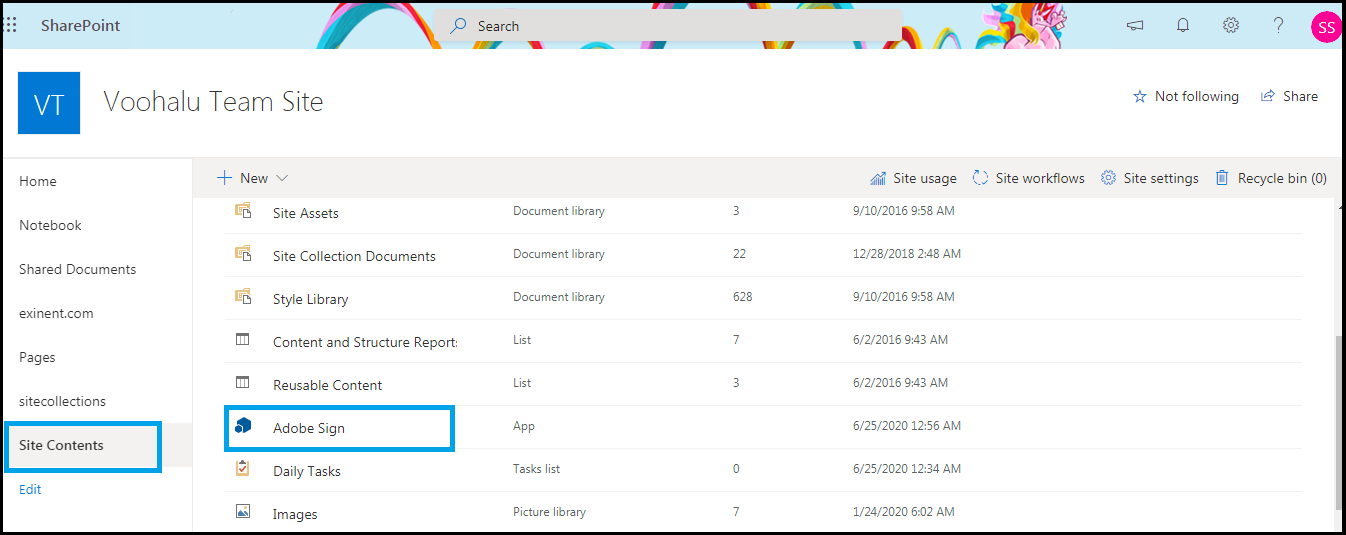Viewport: 1346px width, 535px height.
Task: Click the Adobe Sign app icon
Action: (x=243, y=426)
